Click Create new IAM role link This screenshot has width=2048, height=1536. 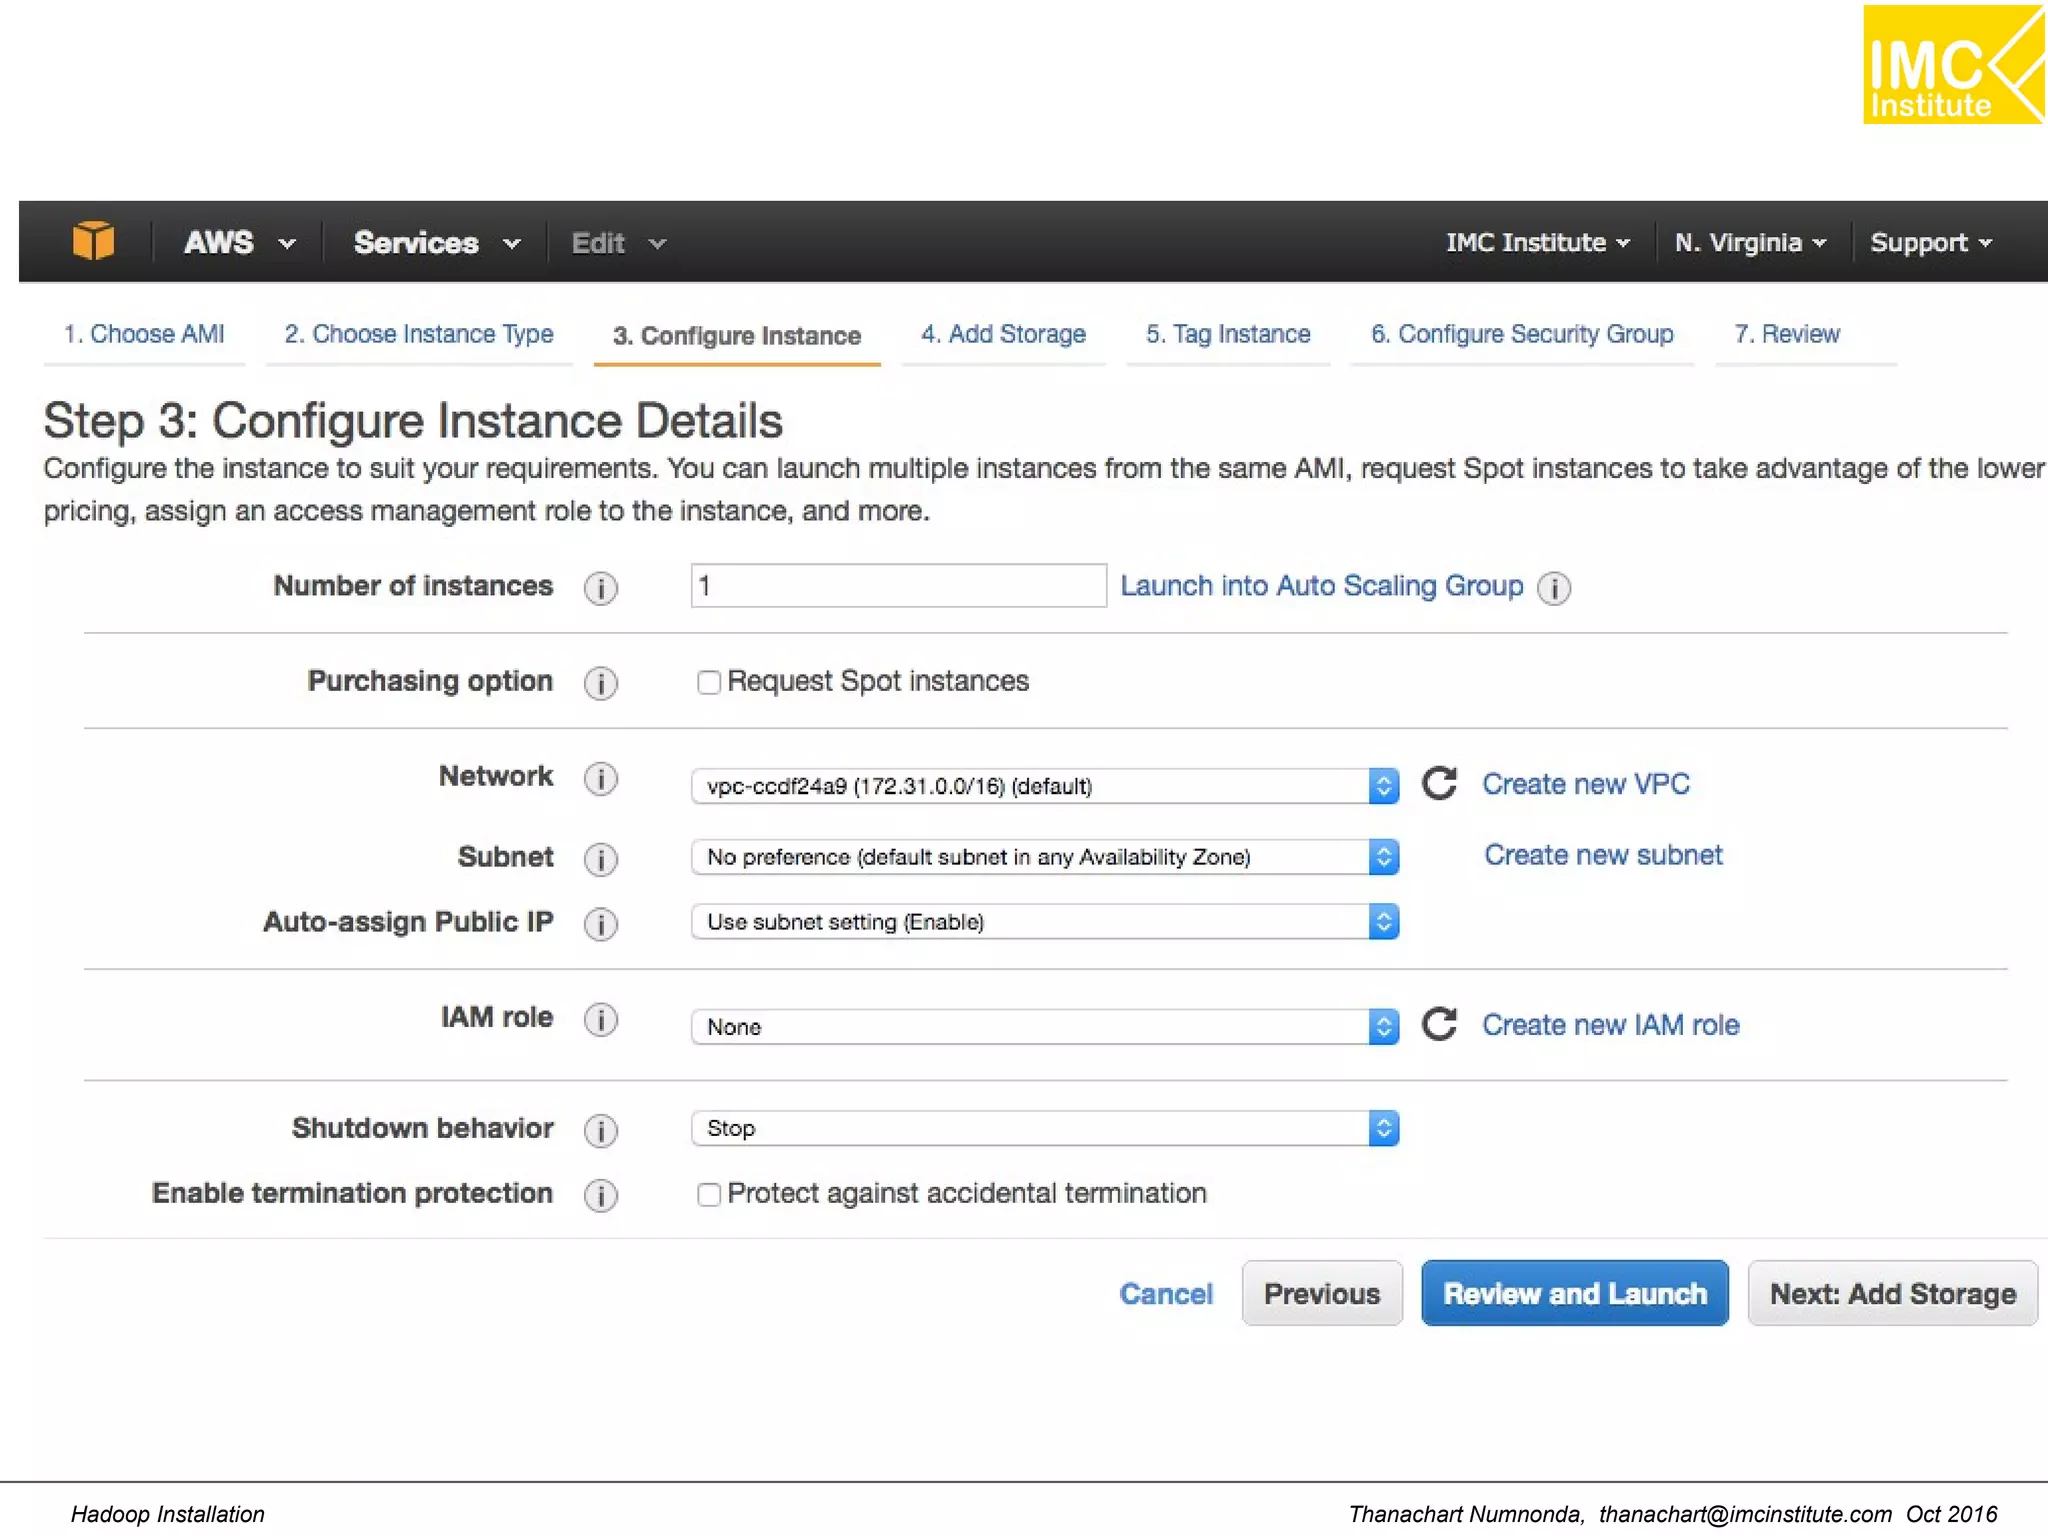click(x=1611, y=1025)
